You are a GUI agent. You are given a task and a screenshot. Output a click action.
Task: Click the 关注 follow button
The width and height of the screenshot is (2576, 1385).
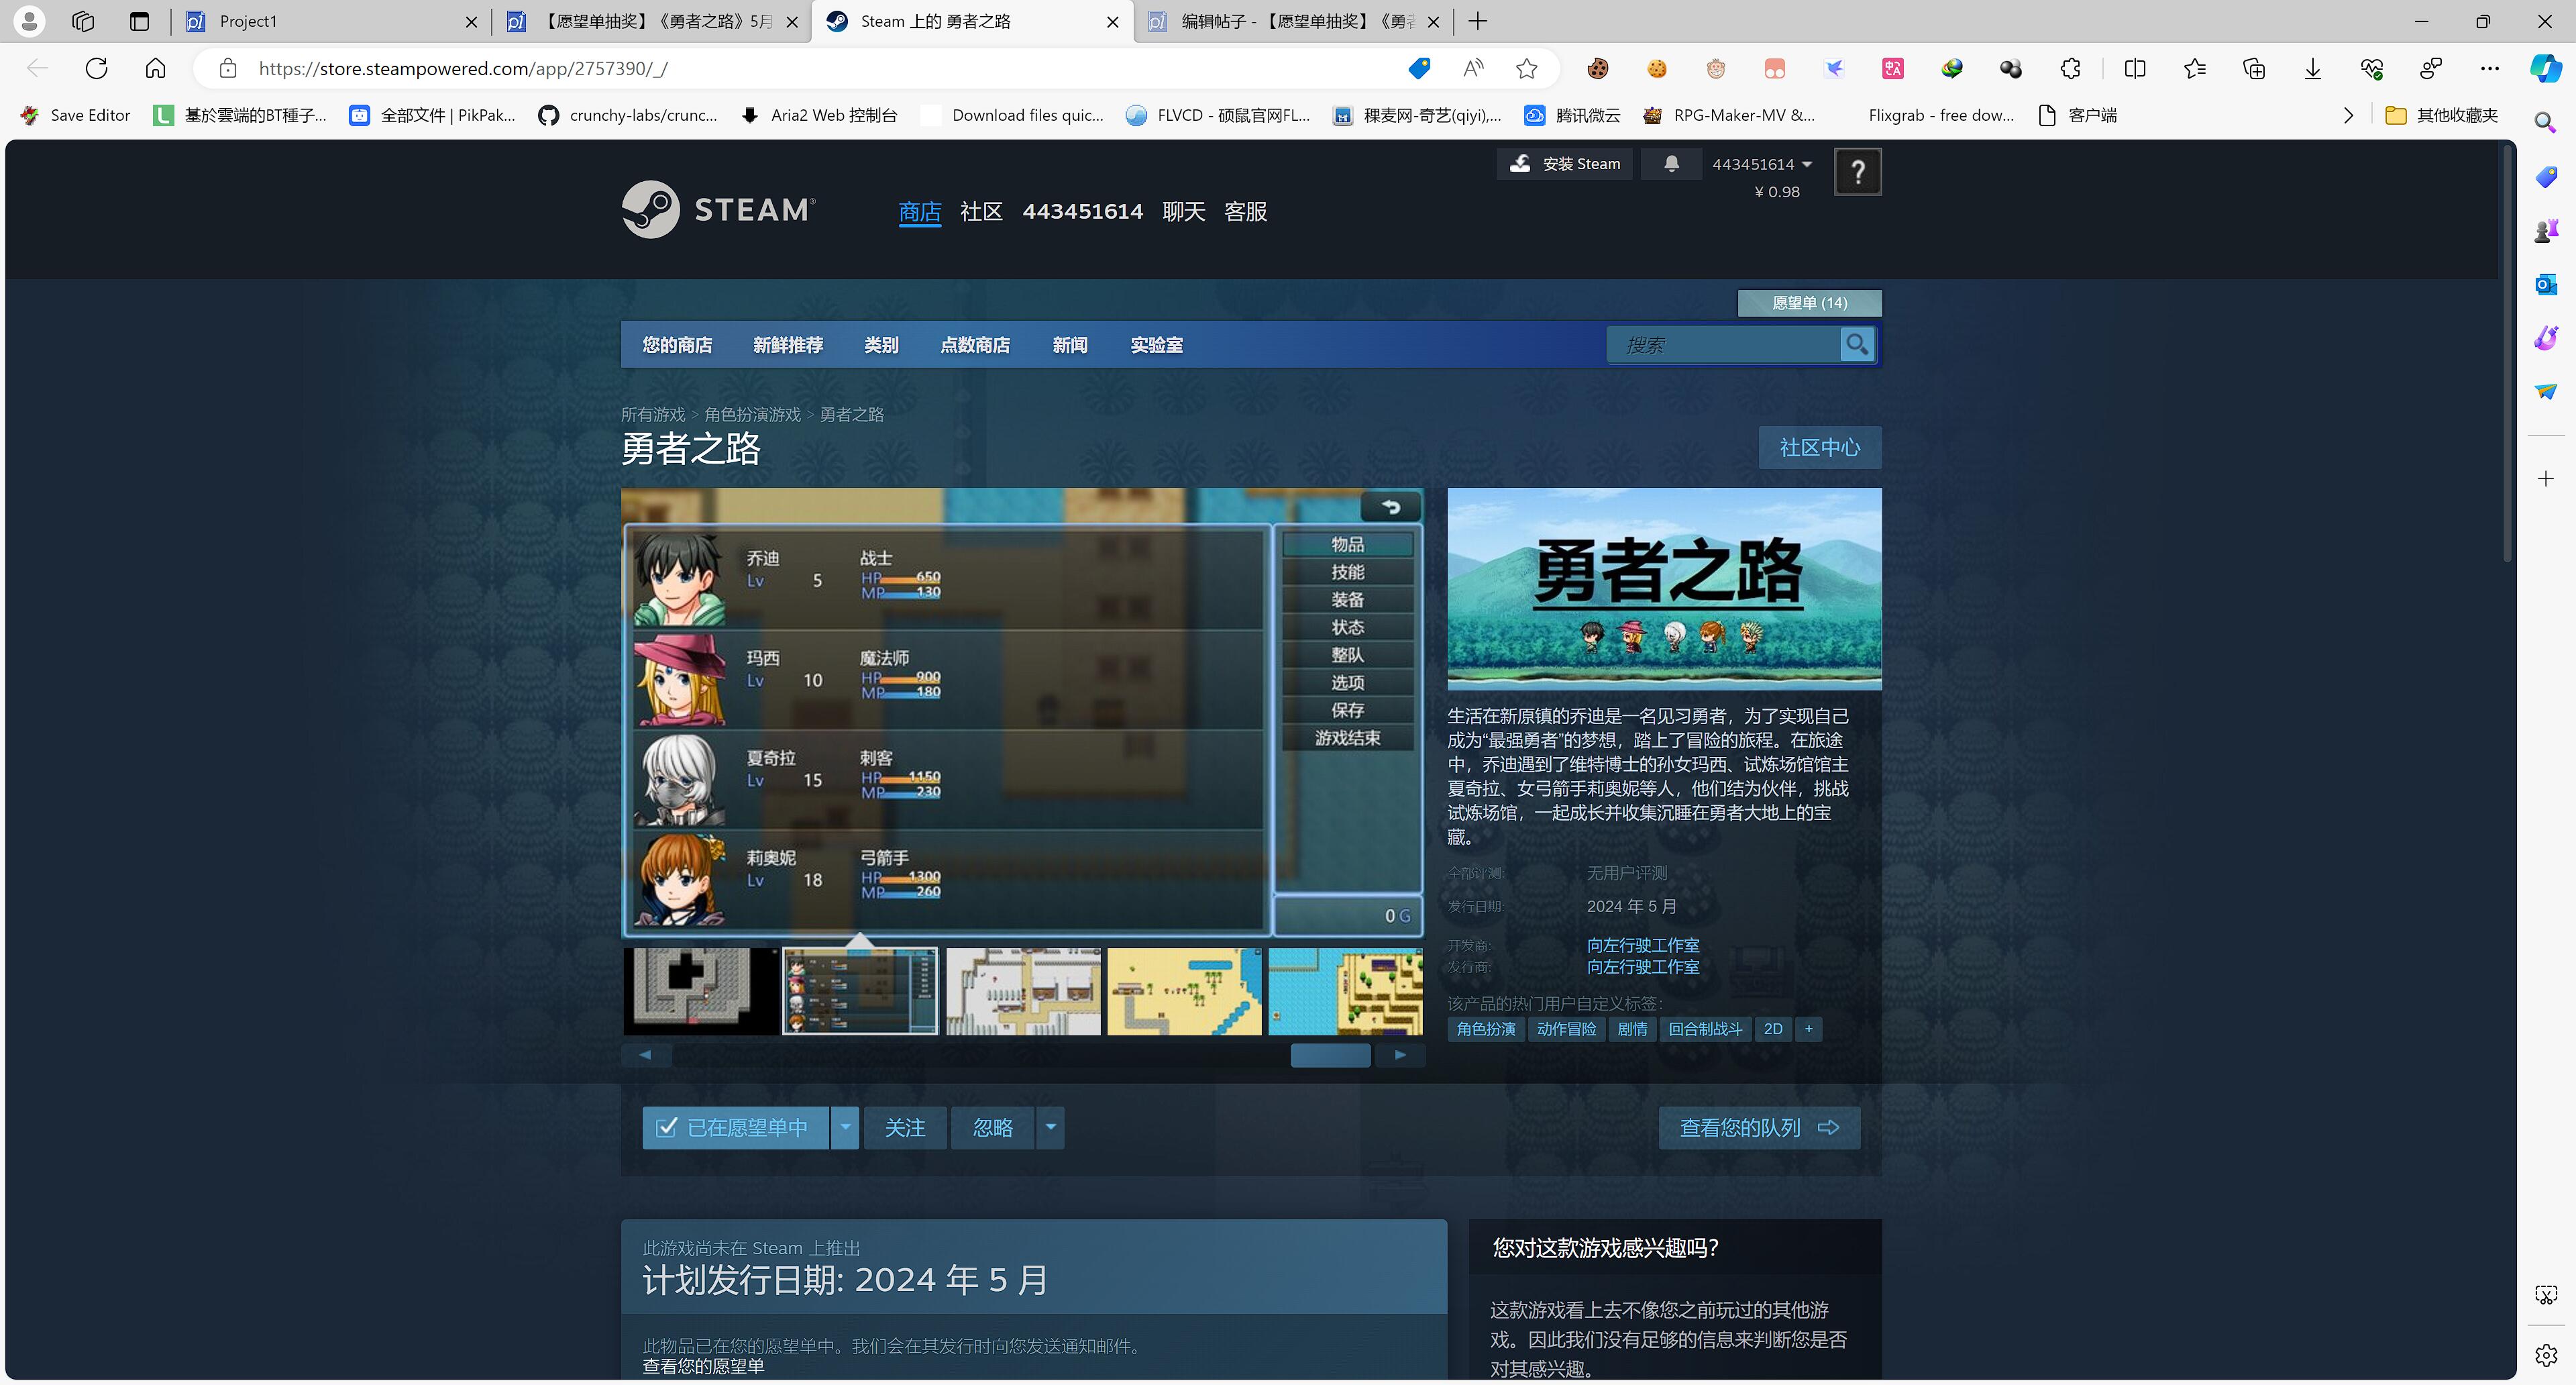904,1127
